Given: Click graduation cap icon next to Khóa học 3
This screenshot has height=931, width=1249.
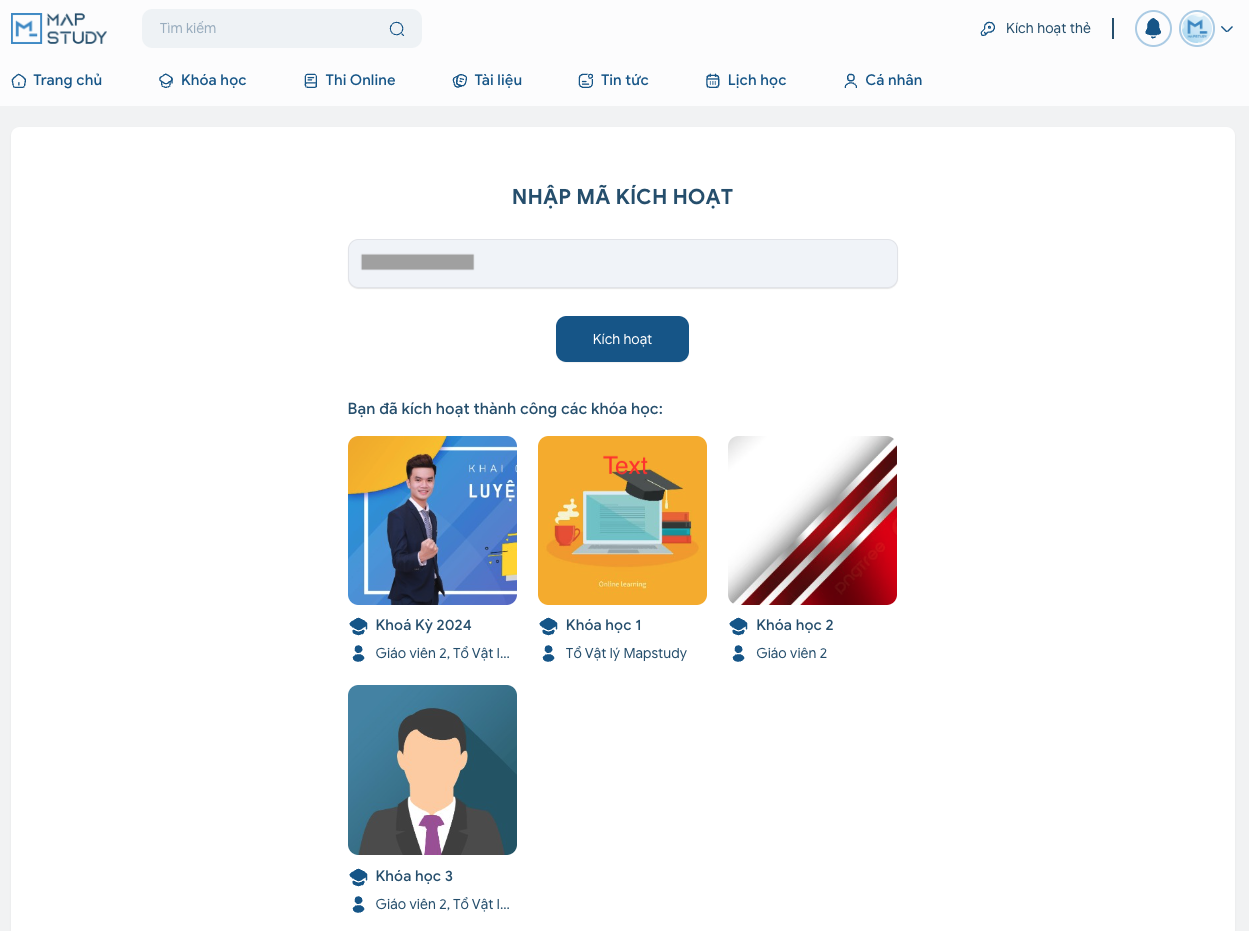Looking at the screenshot, I should coord(358,877).
